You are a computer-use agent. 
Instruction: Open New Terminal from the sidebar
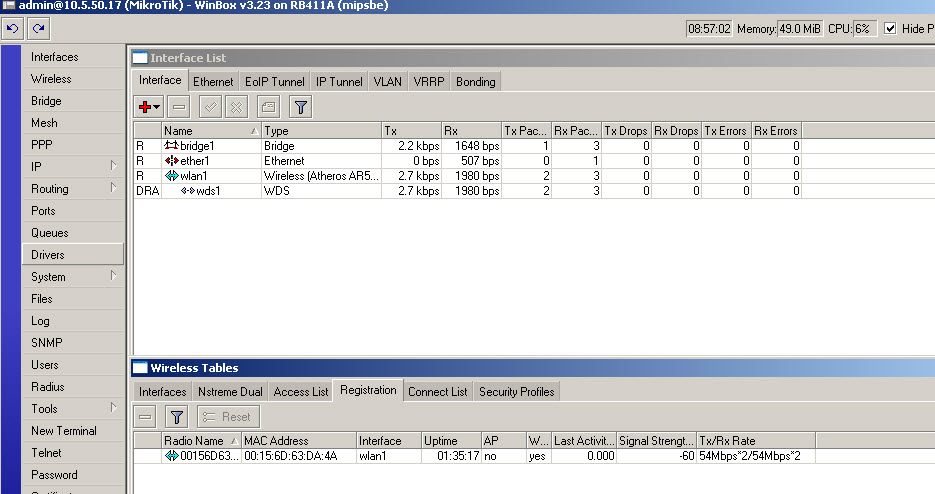pos(73,431)
